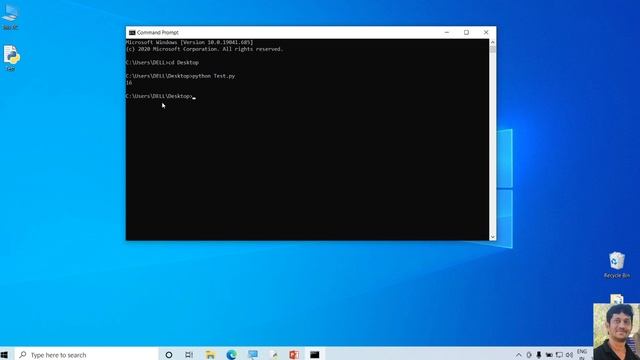Select the Recycle Bin desktop icon

(617, 265)
